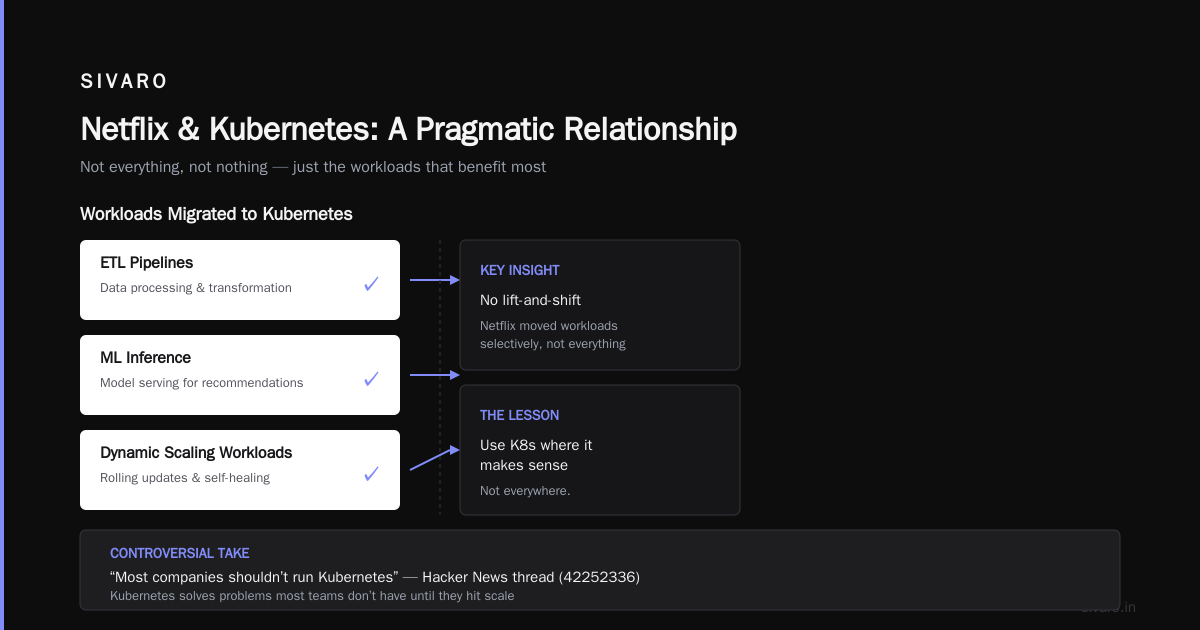Click THE LESSON heading

click(x=520, y=415)
